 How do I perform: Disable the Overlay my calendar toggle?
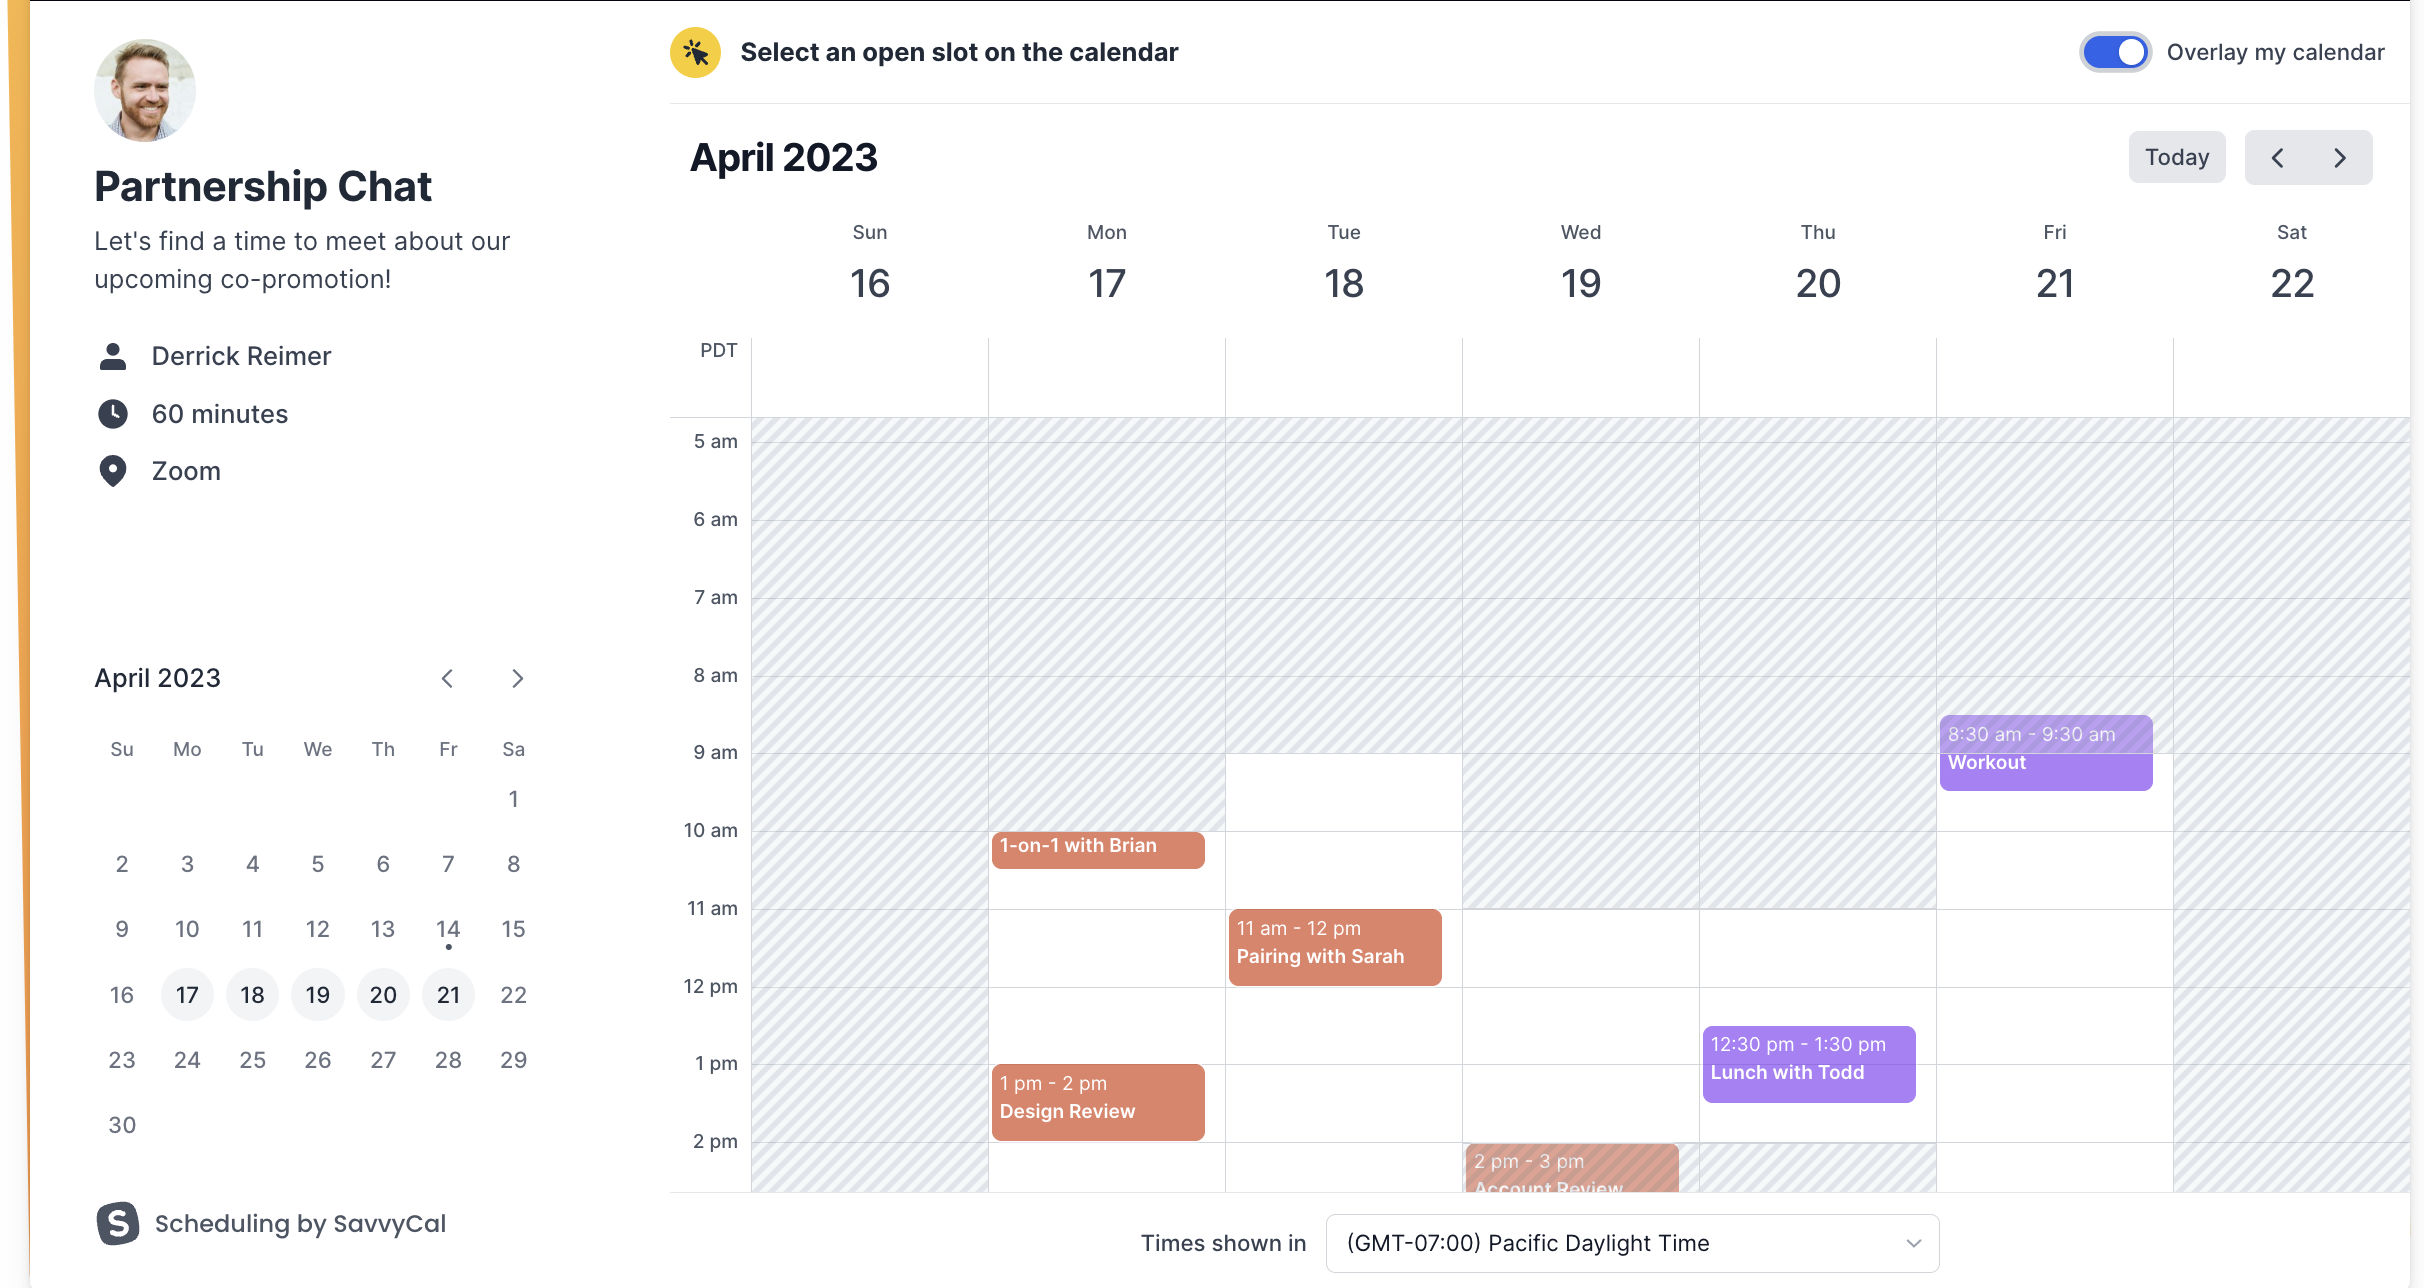pos(2115,52)
